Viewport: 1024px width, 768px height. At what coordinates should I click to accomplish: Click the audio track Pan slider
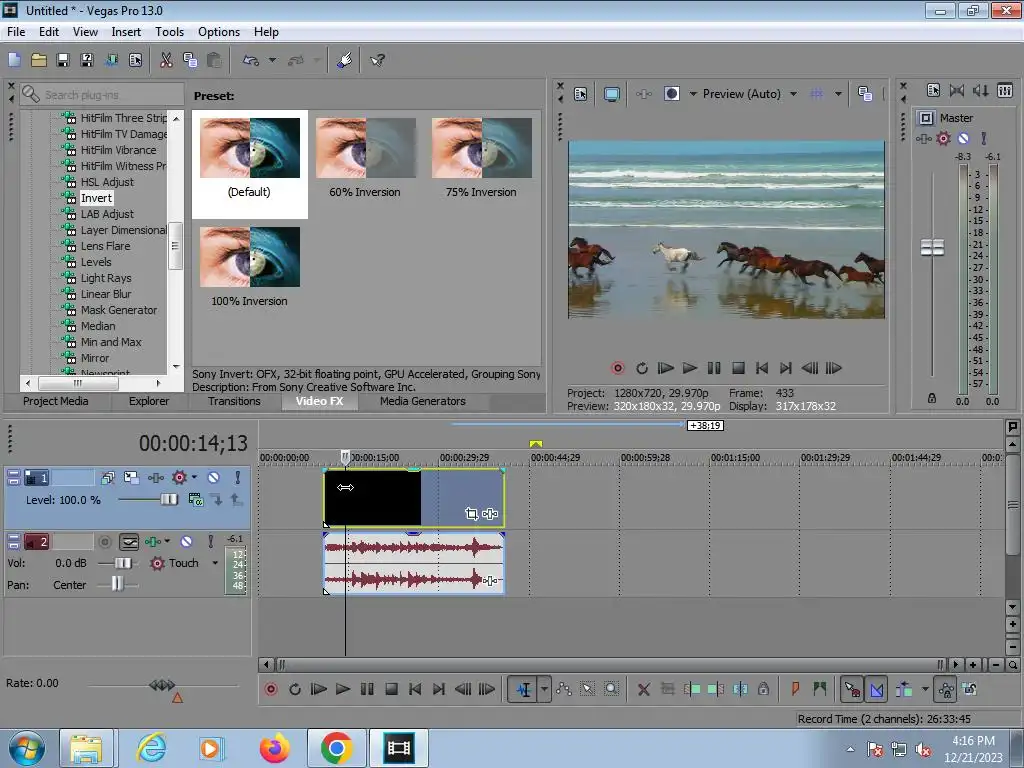pyautogui.click(x=118, y=584)
